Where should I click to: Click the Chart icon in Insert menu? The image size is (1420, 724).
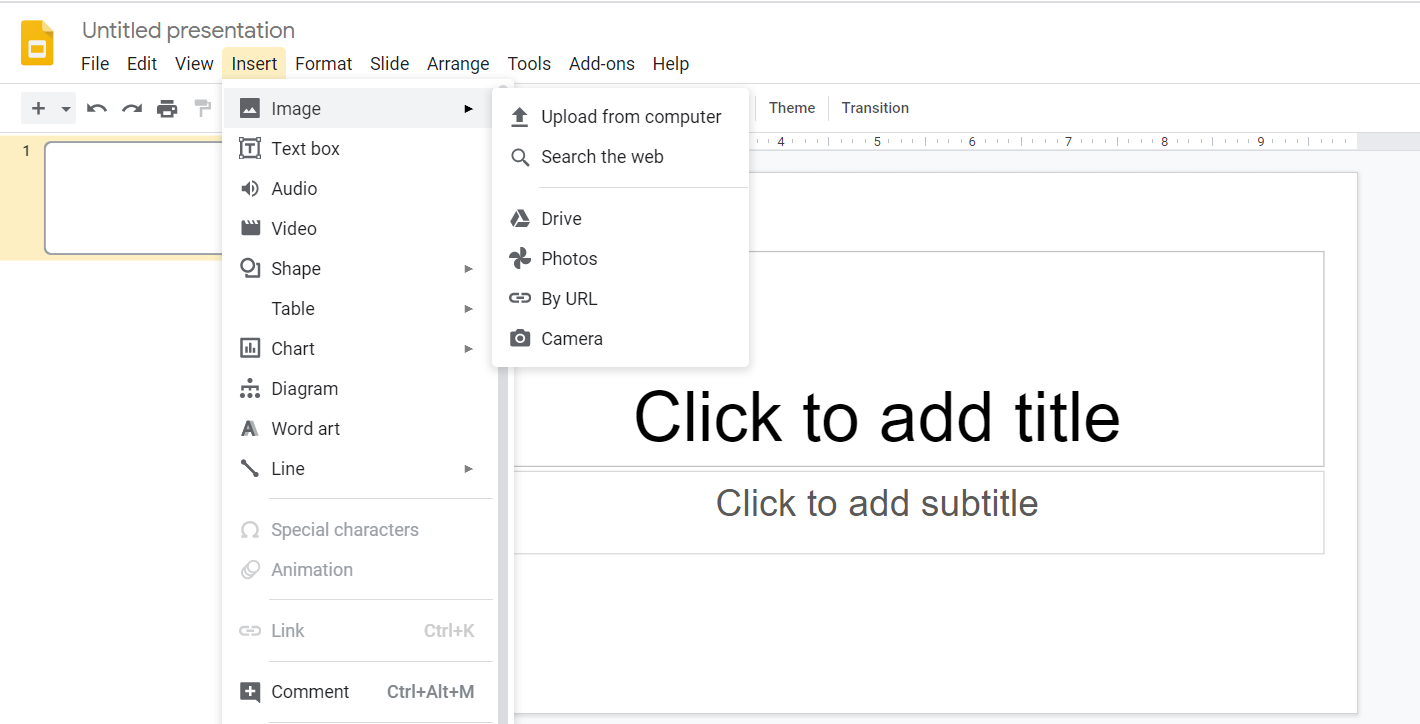(250, 348)
